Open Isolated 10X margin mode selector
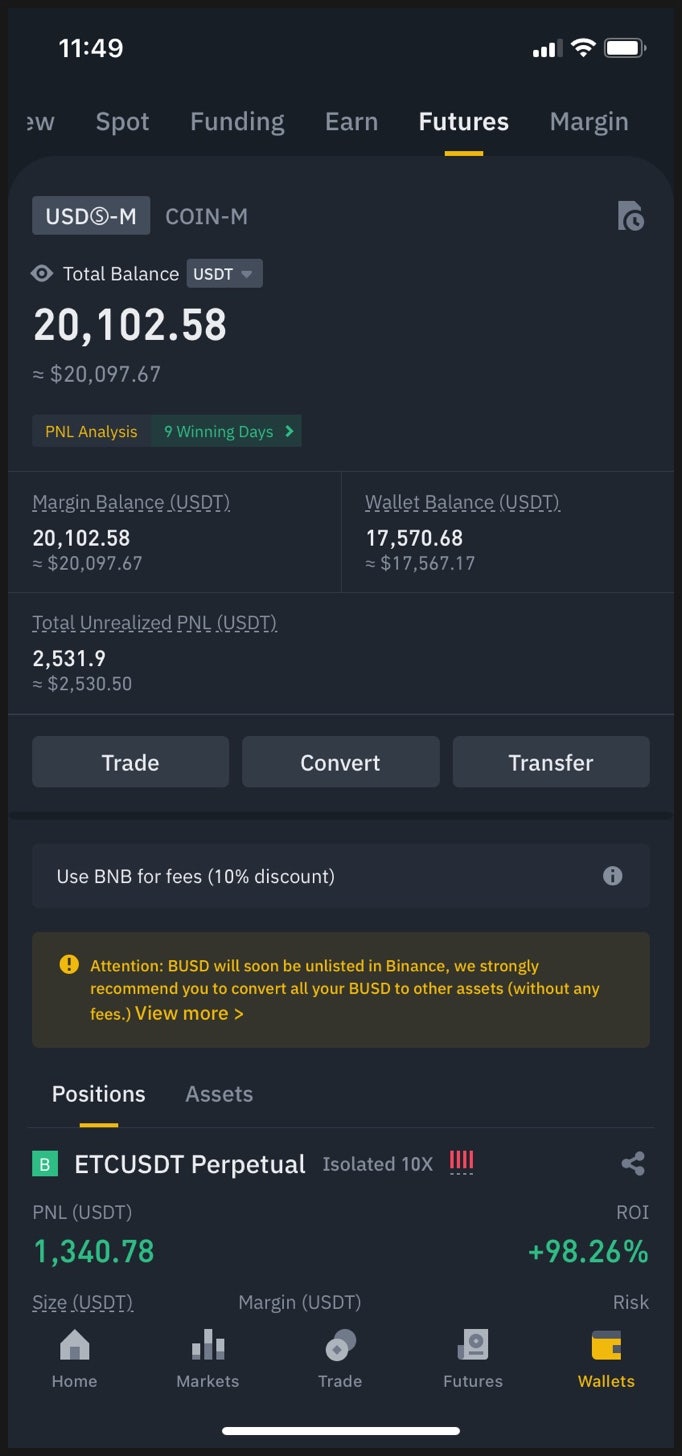The width and height of the screenshot is (682, 1456). [377, 1164]
